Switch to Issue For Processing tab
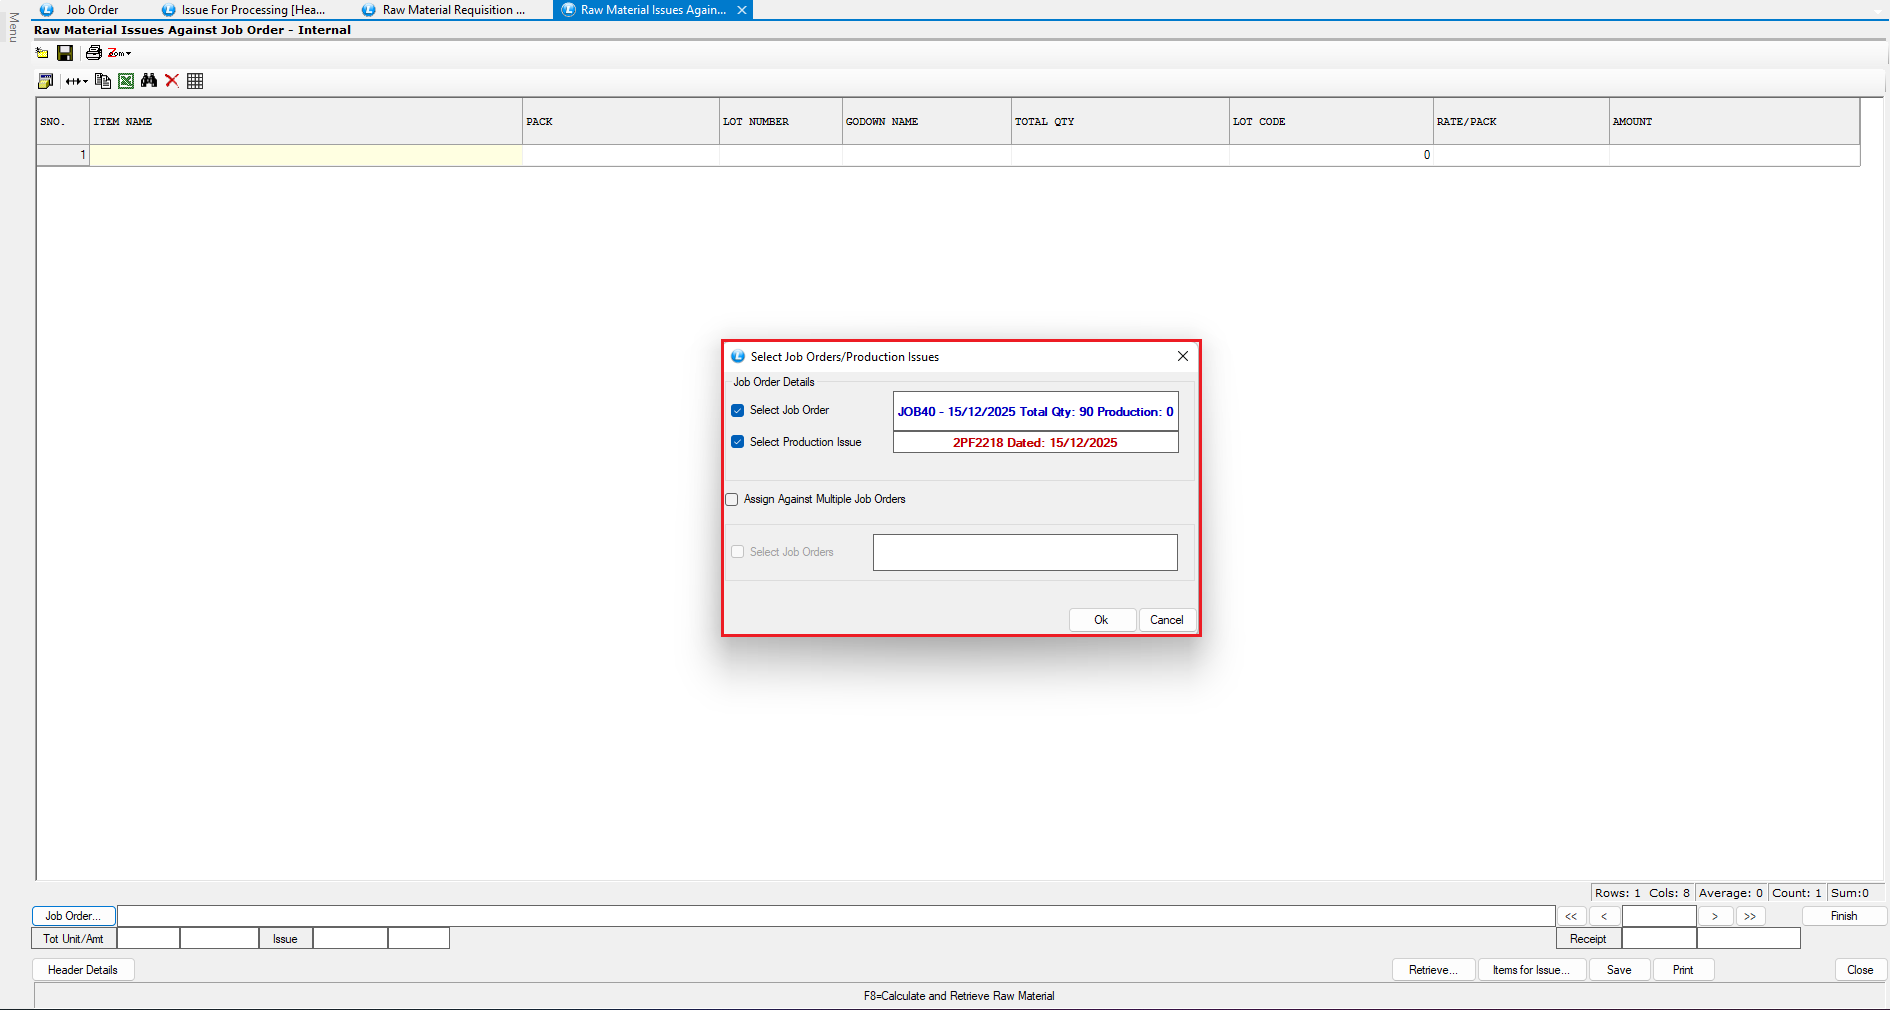The image size is (1890, 1010). 252,10
